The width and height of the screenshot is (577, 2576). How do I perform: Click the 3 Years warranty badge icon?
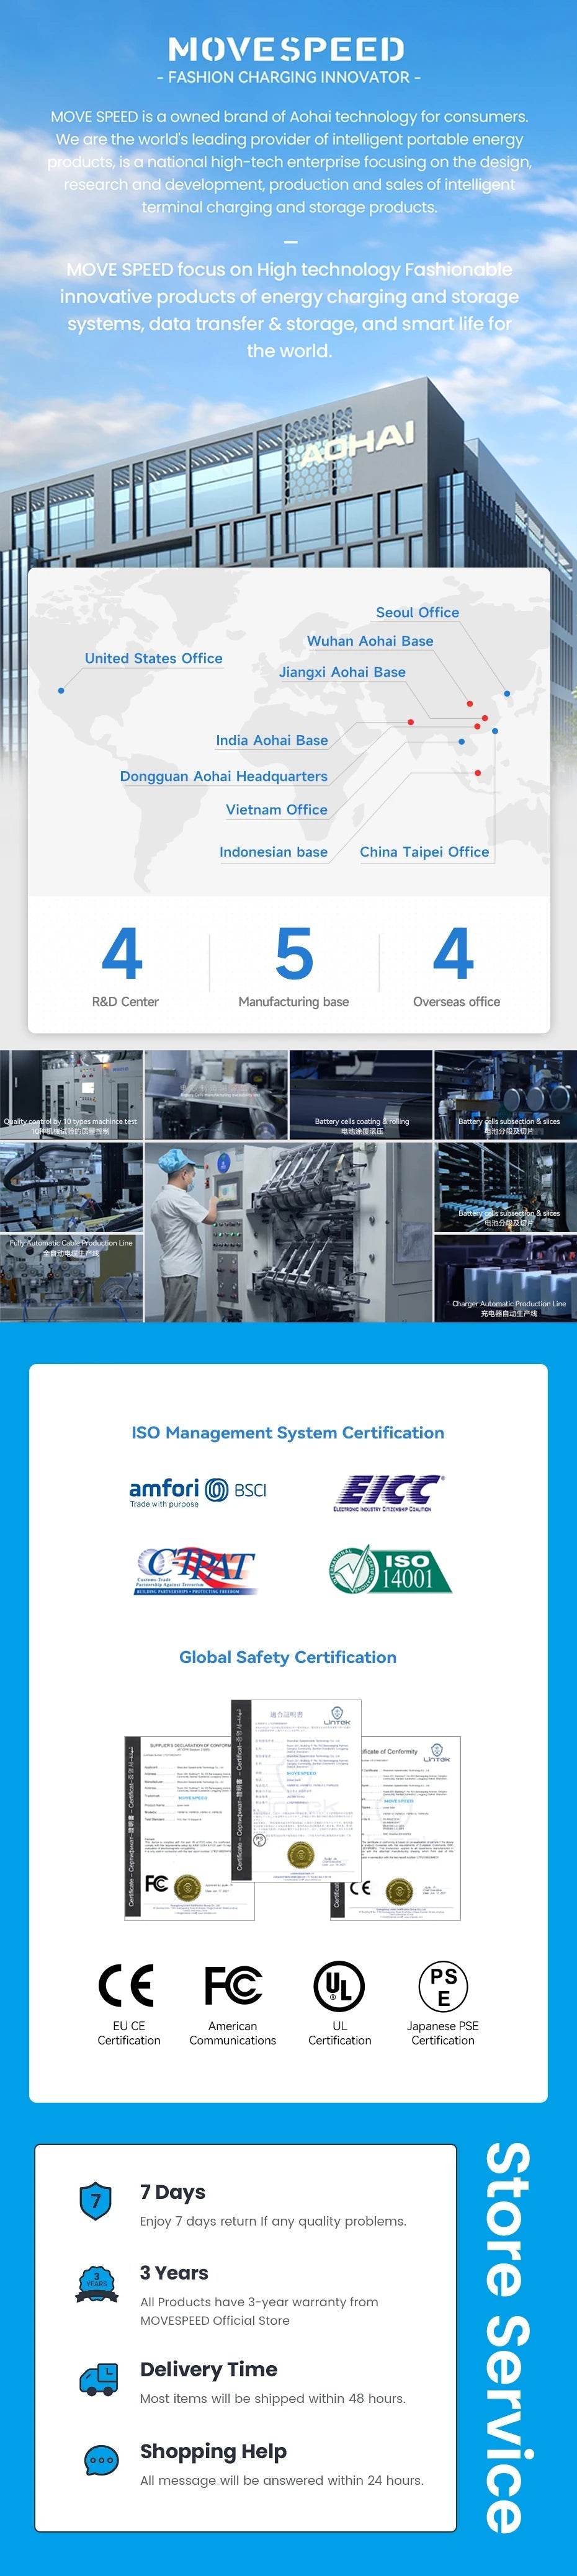click(97, 2284)
